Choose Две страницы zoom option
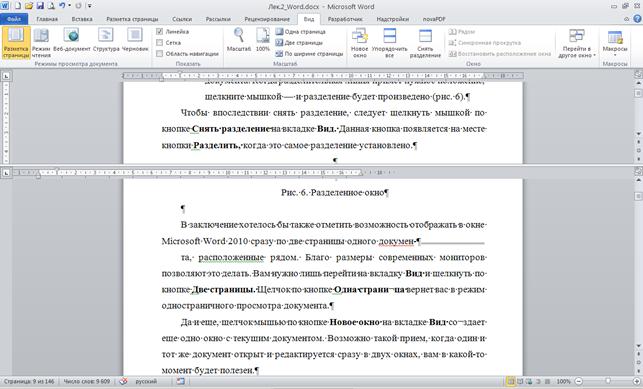 [x=299, y=43]
